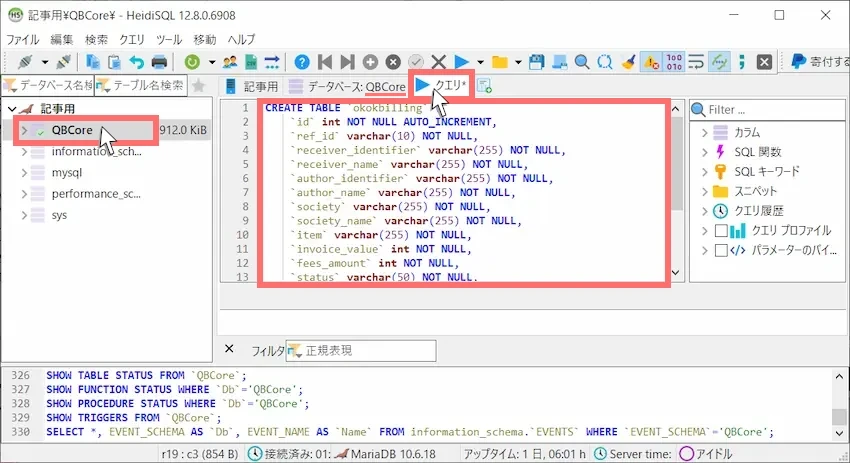Toggle binary 100/010 display button

(x=674, y=62)
